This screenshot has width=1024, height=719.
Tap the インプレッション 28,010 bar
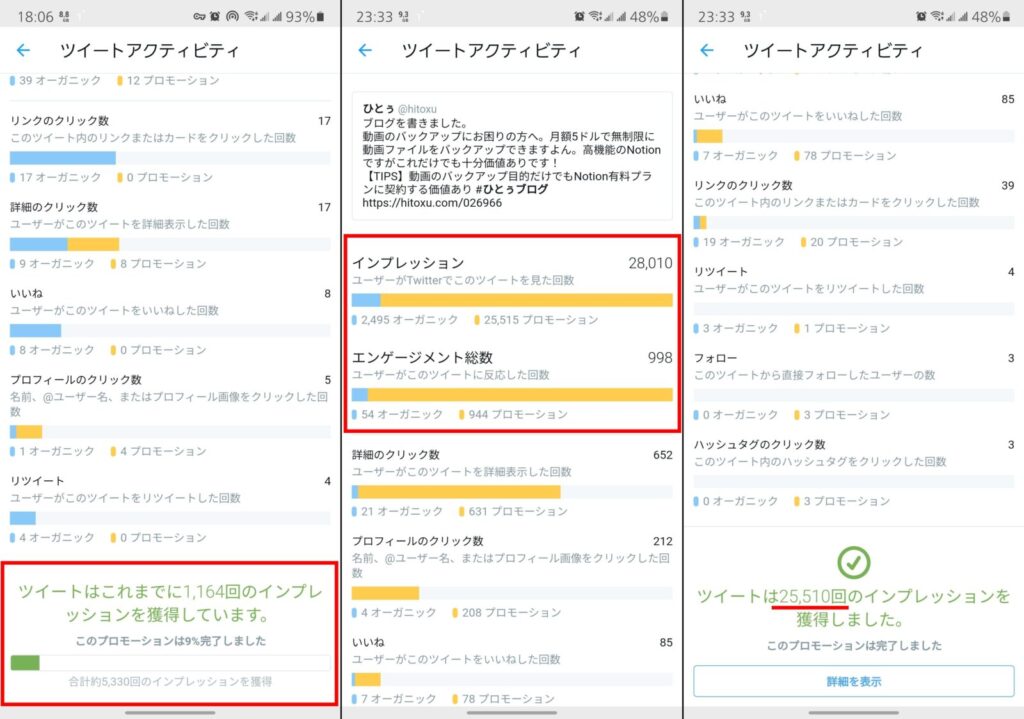[x=512, y=300]
